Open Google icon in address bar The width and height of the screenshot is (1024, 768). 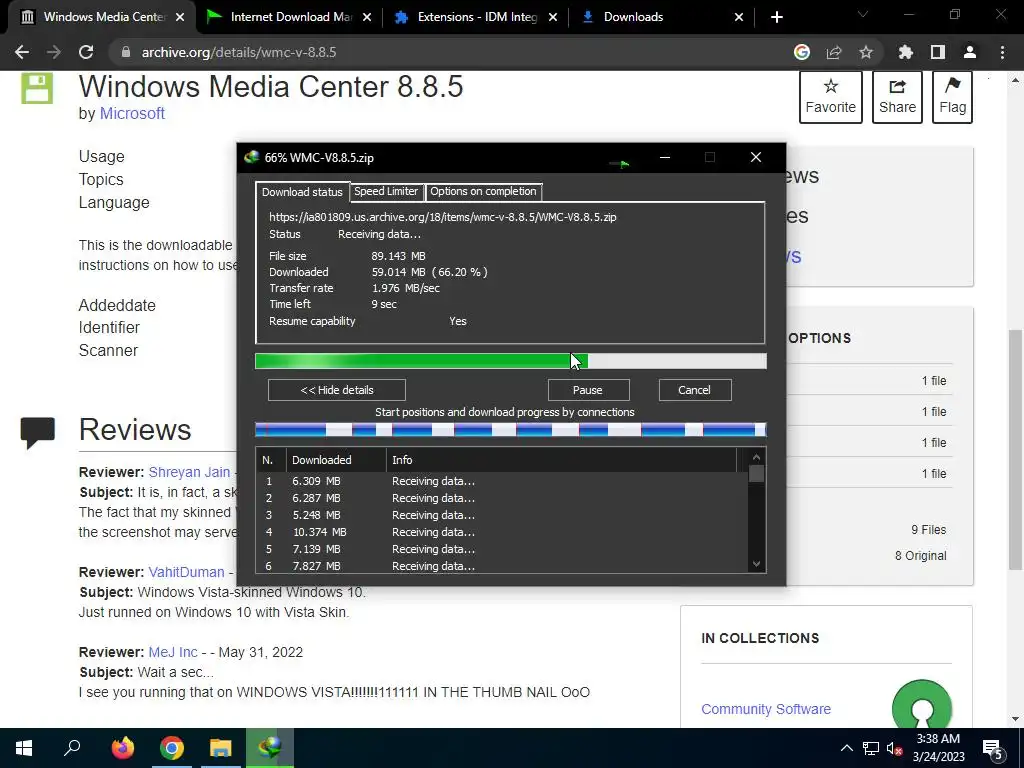(x=802, y=52)
